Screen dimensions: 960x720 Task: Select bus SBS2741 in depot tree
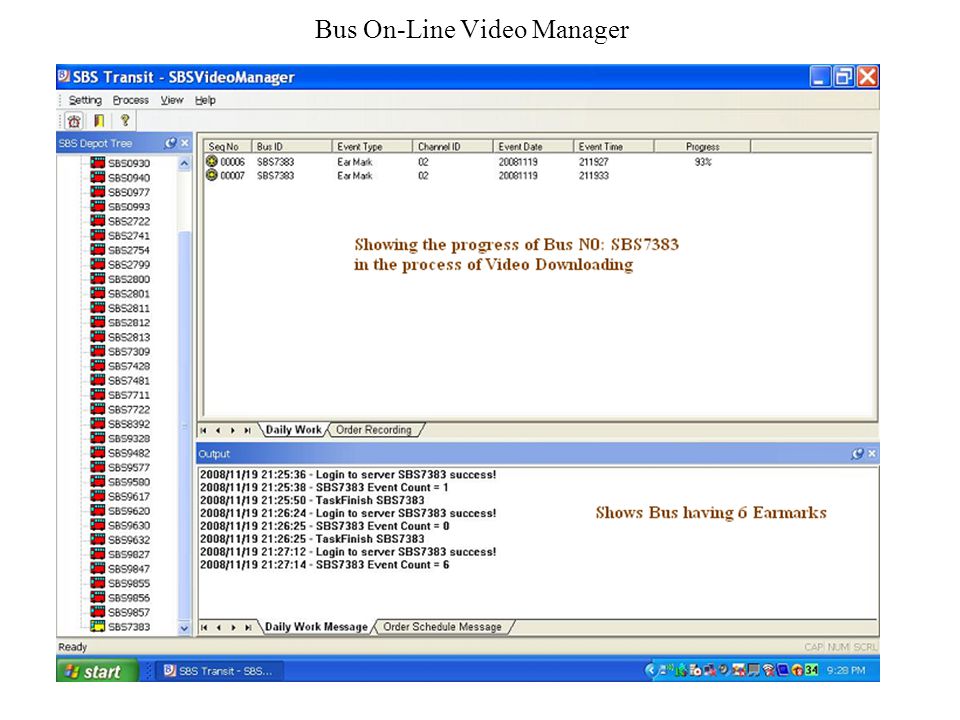click(x=129, y=236)
